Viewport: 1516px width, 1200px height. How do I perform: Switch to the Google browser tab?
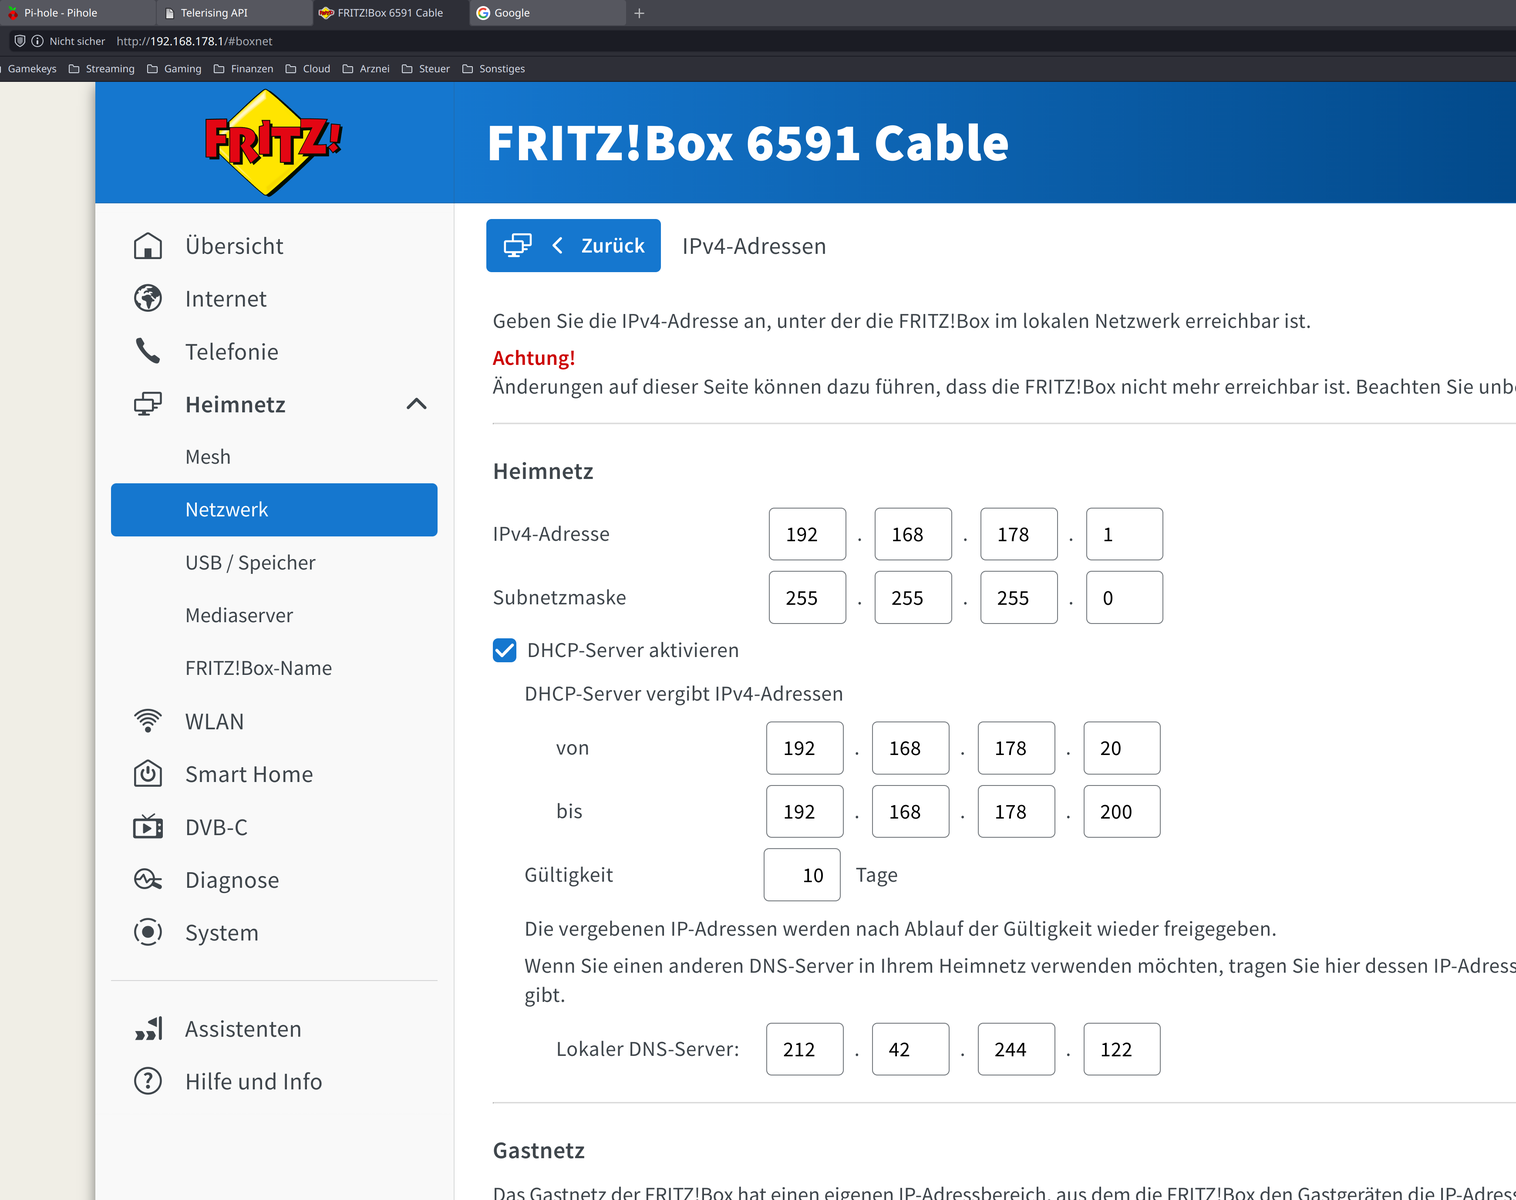pyautogui.click(x=548, y=13)
